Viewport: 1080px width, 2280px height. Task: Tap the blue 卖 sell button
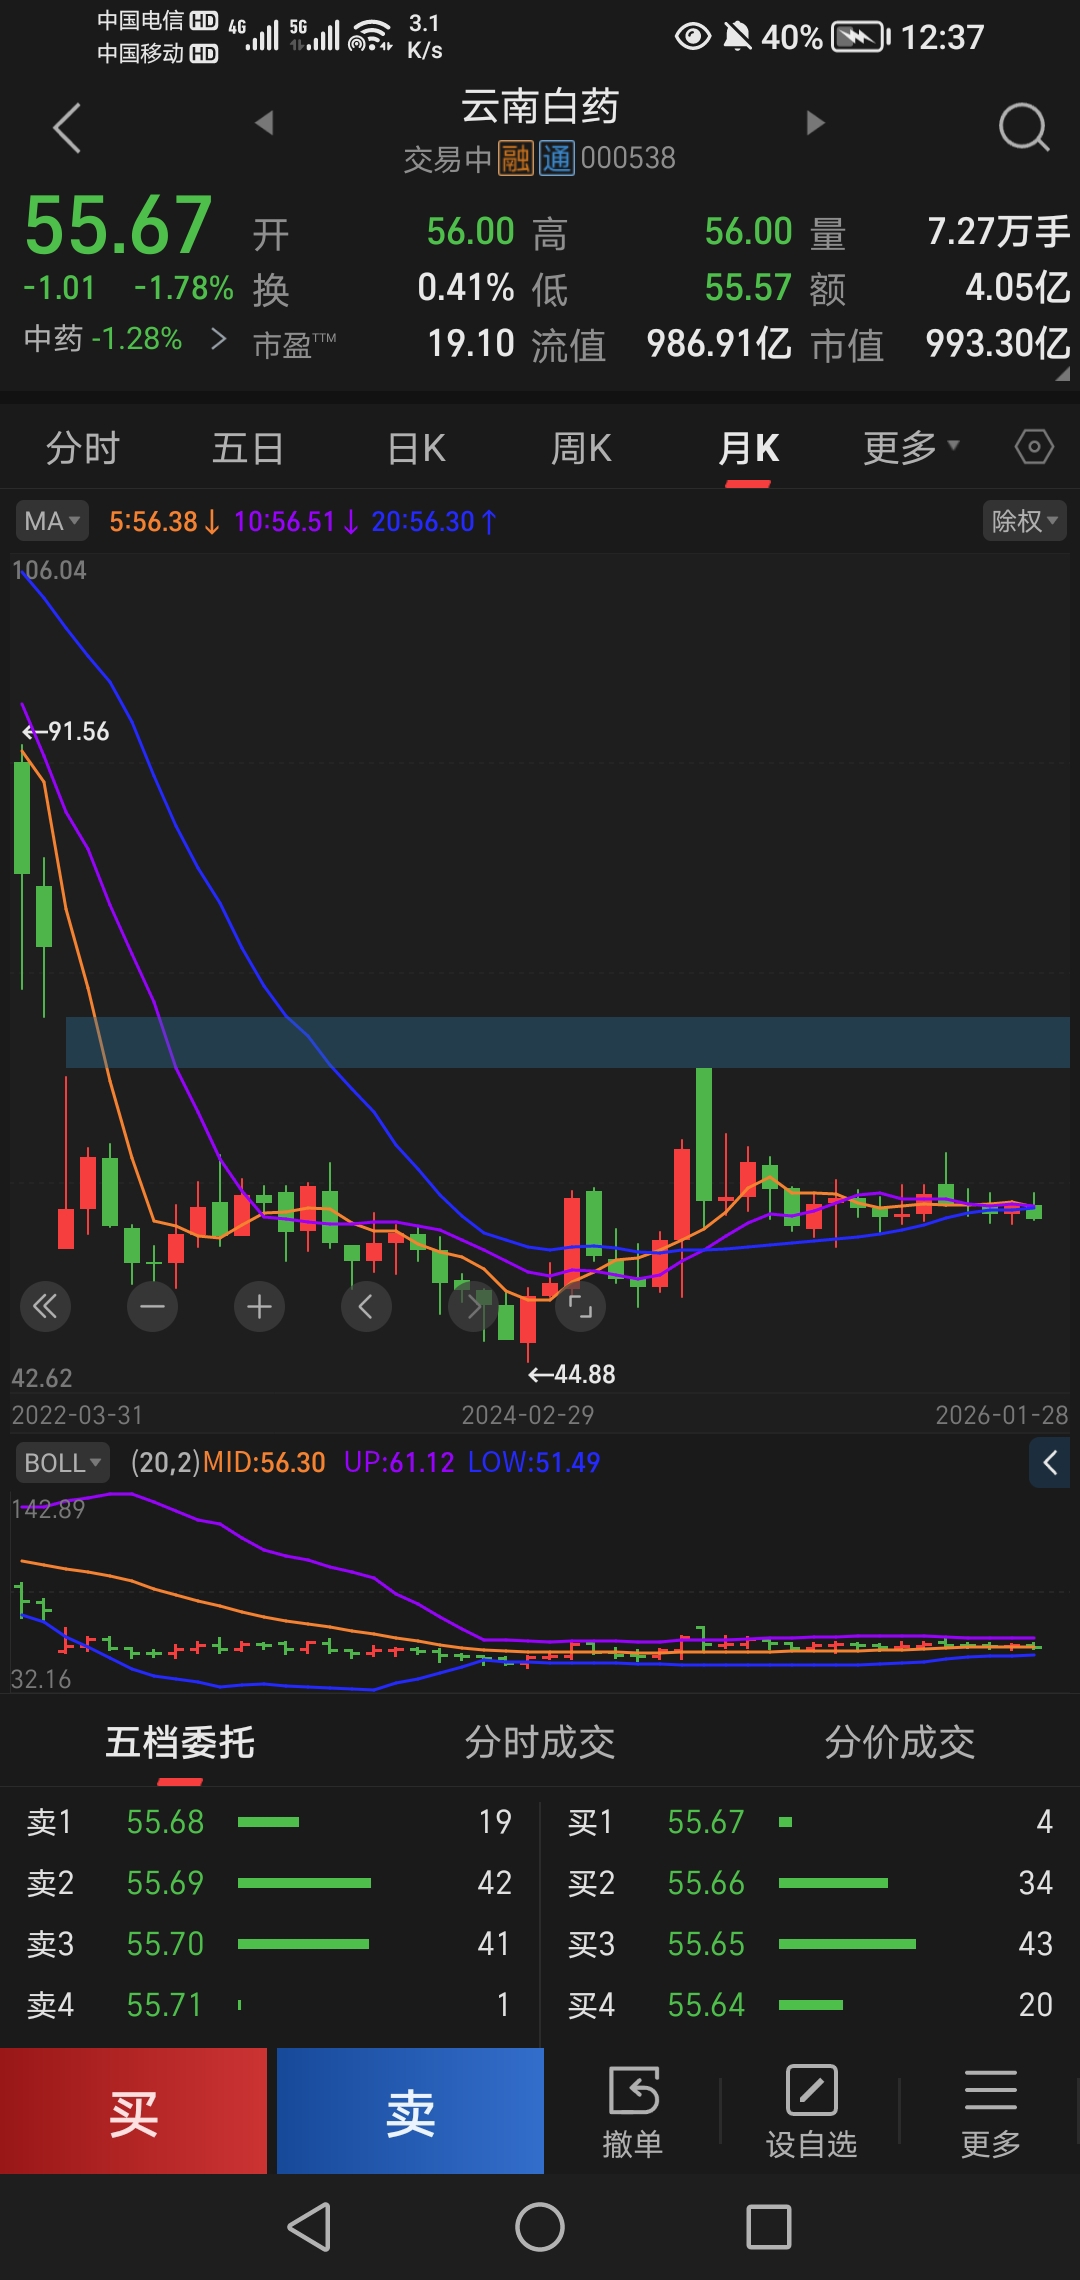point(410,2111)
